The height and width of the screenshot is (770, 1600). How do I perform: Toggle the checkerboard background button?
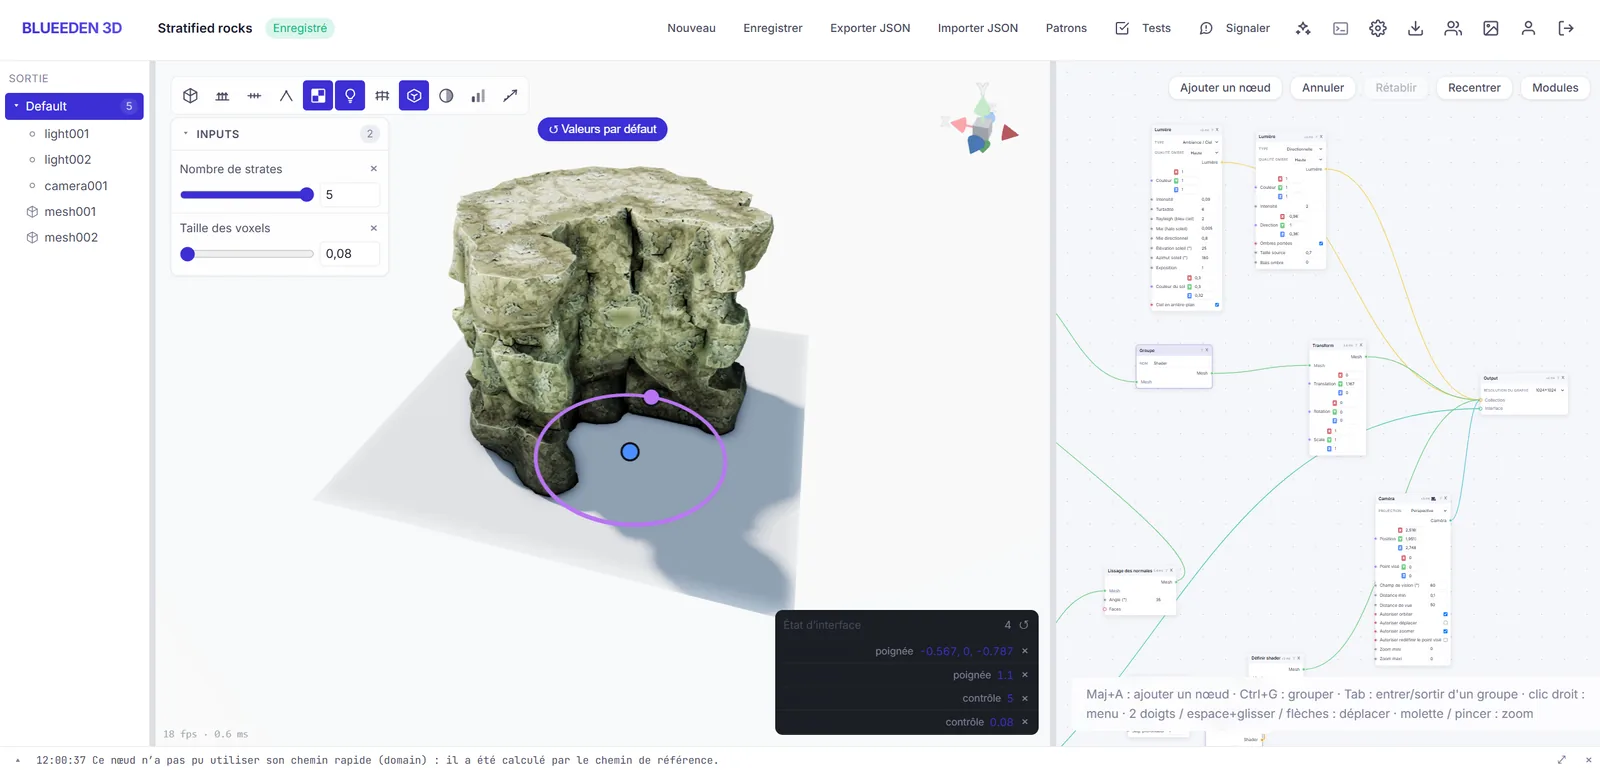click(x=318, y=96)
